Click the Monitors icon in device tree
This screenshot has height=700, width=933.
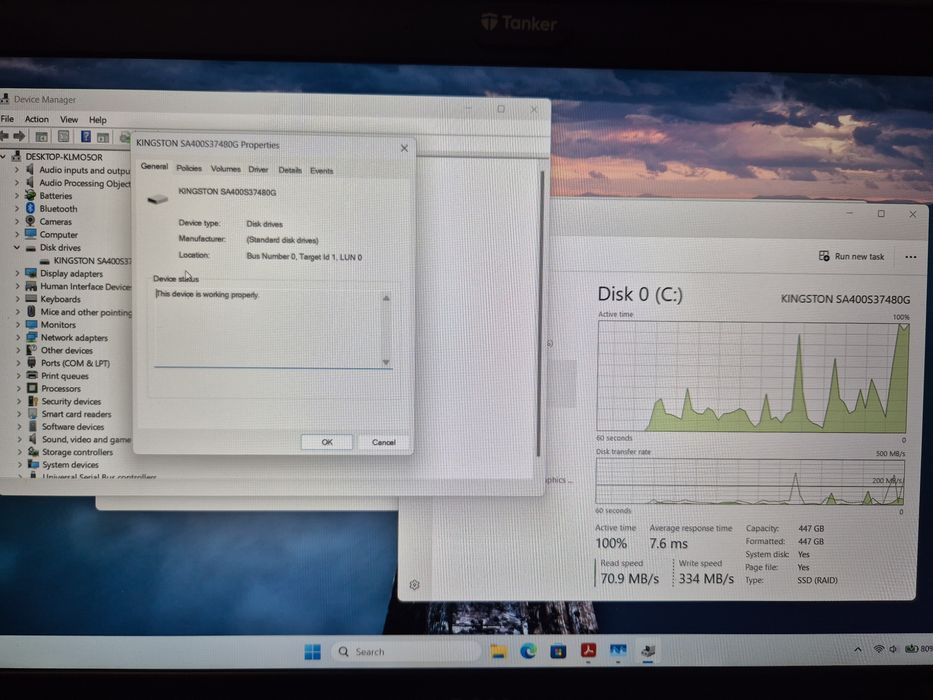(32, 324)
